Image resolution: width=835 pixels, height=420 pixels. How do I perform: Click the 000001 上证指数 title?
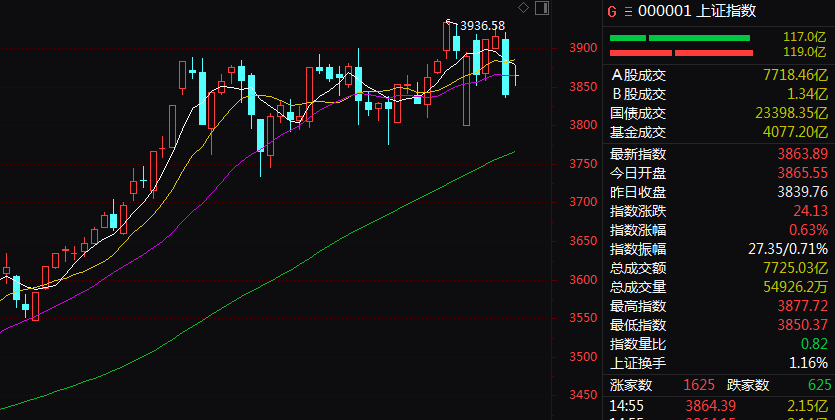(688, 11)
